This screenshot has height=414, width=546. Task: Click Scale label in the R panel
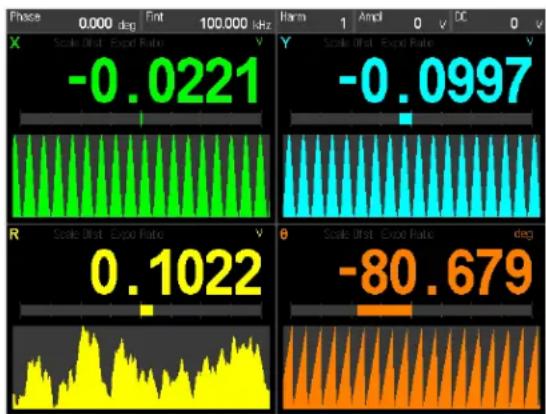(x=66, y=234)
